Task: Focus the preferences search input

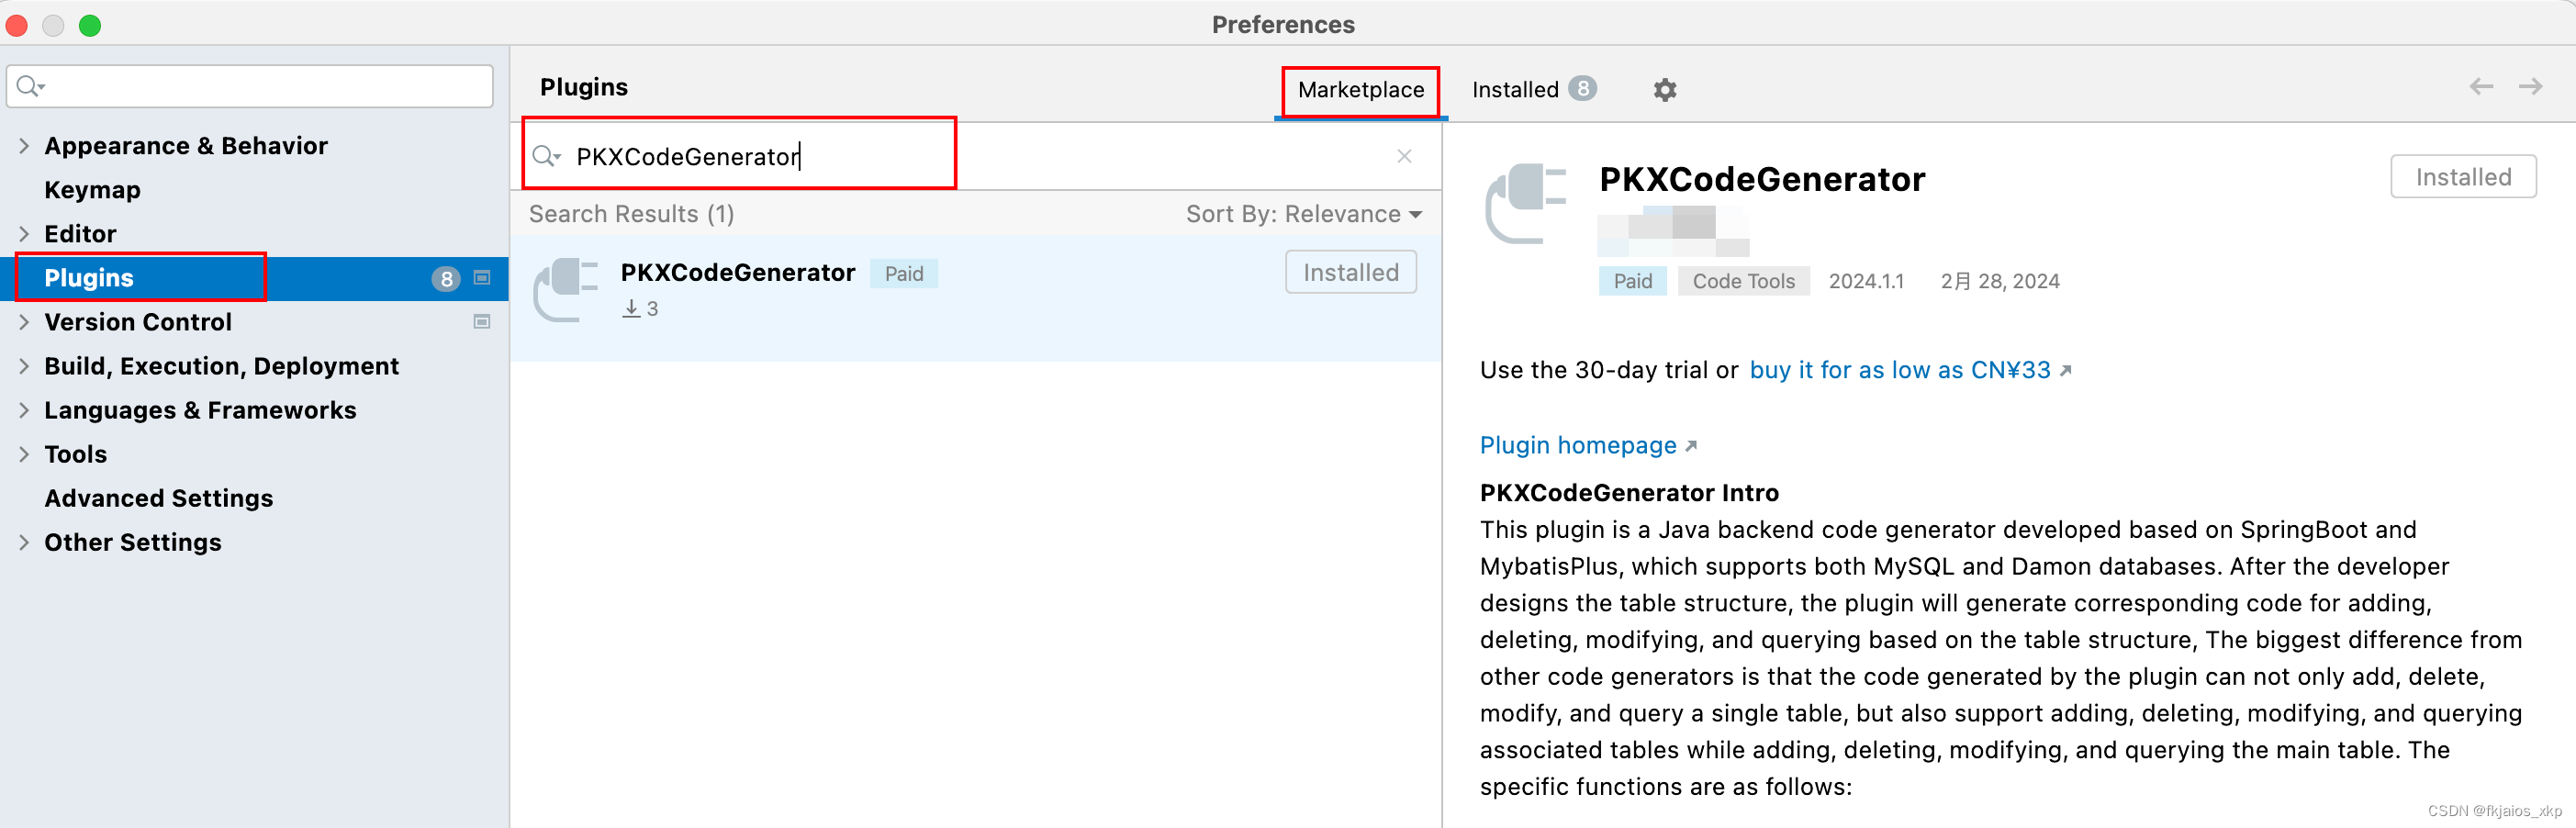Action: [250, 86]
